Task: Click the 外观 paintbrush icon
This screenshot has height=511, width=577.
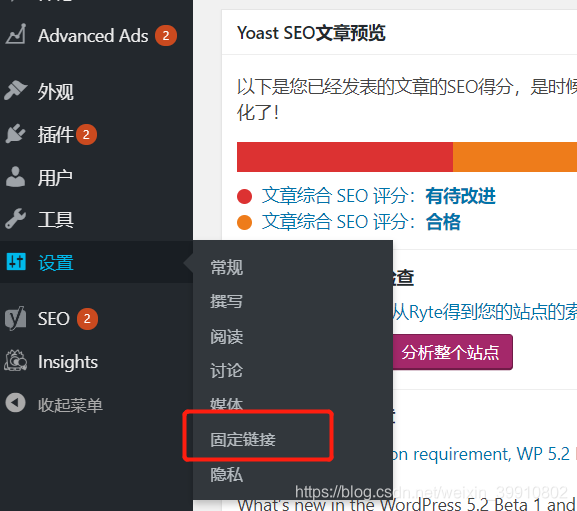Action: (x=16, y=90)
